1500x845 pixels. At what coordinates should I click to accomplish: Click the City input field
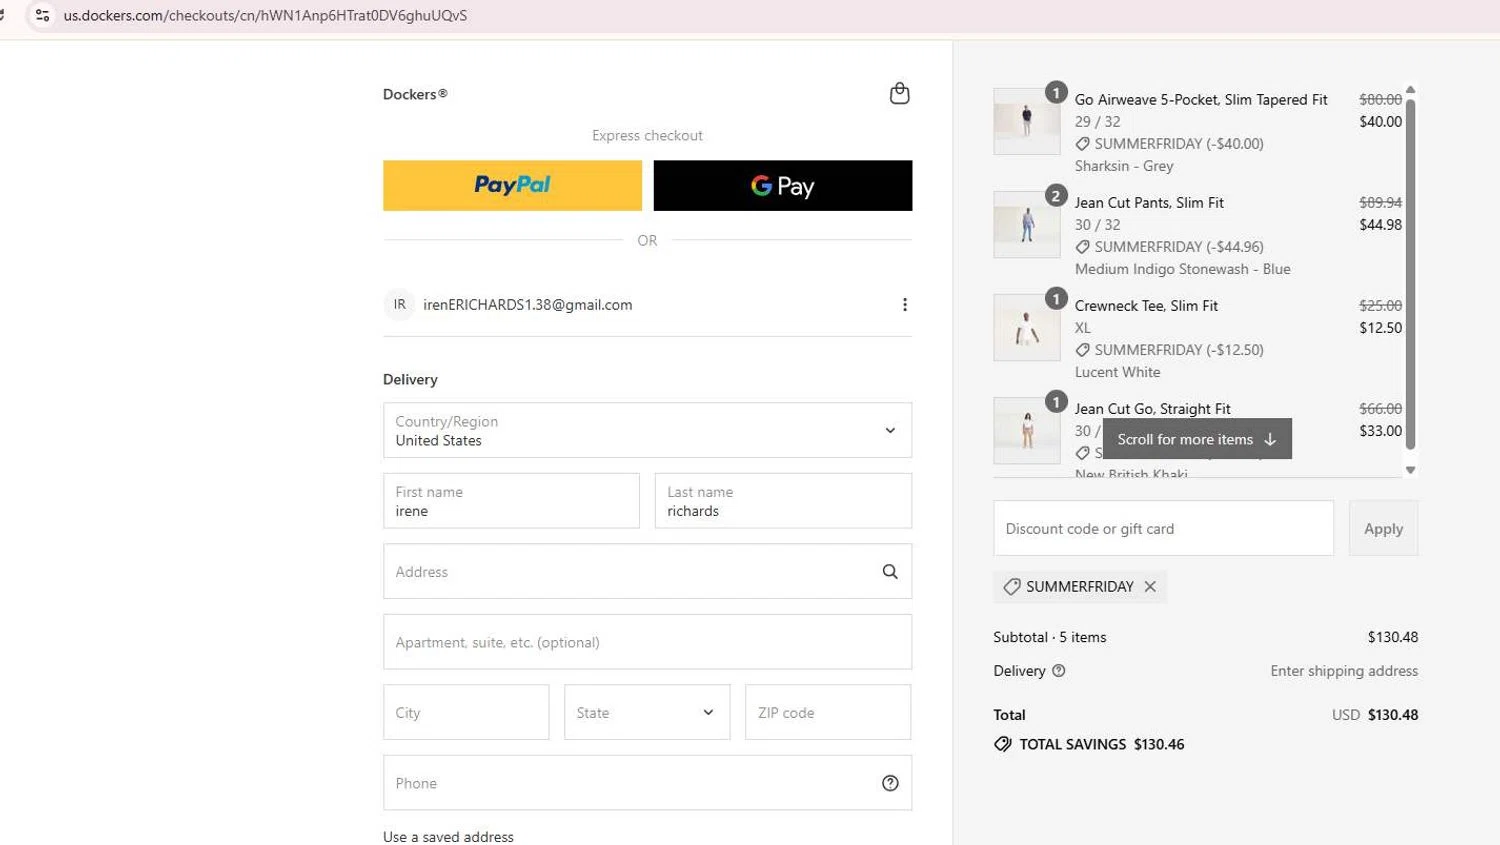pyautogui.click(x=466, y=712)
